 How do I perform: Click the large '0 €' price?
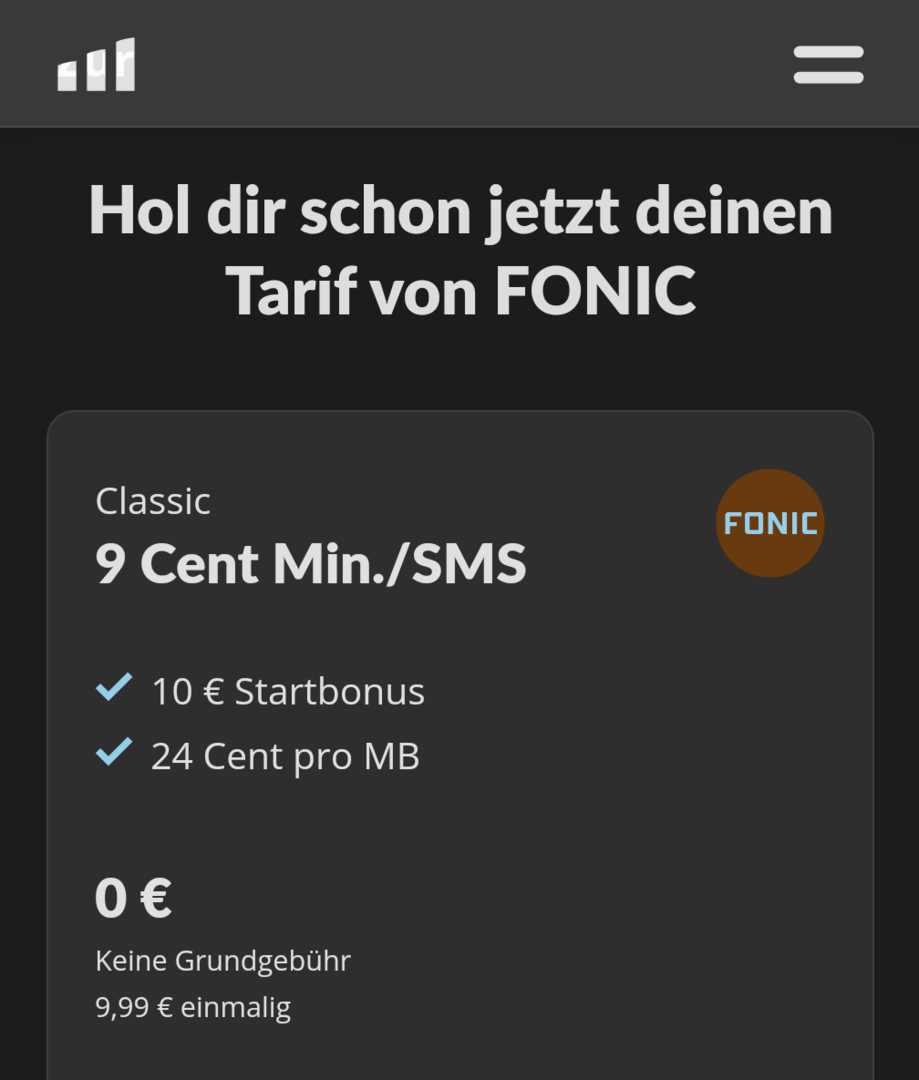coord(133,897)
